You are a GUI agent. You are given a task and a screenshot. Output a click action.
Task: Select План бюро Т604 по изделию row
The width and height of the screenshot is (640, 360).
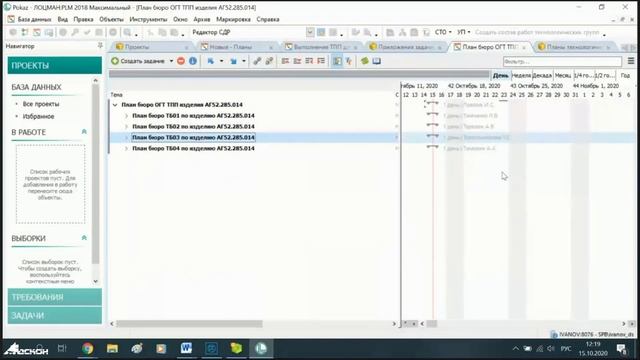click(193, 149)
